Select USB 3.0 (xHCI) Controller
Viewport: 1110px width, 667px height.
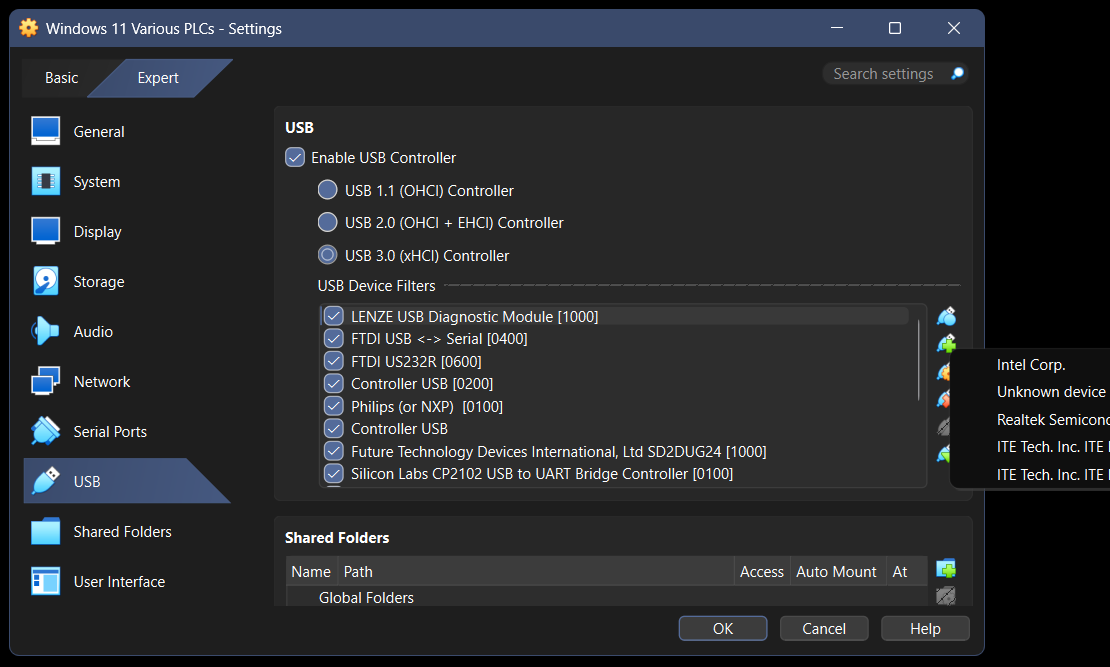(x=327, y=255)
